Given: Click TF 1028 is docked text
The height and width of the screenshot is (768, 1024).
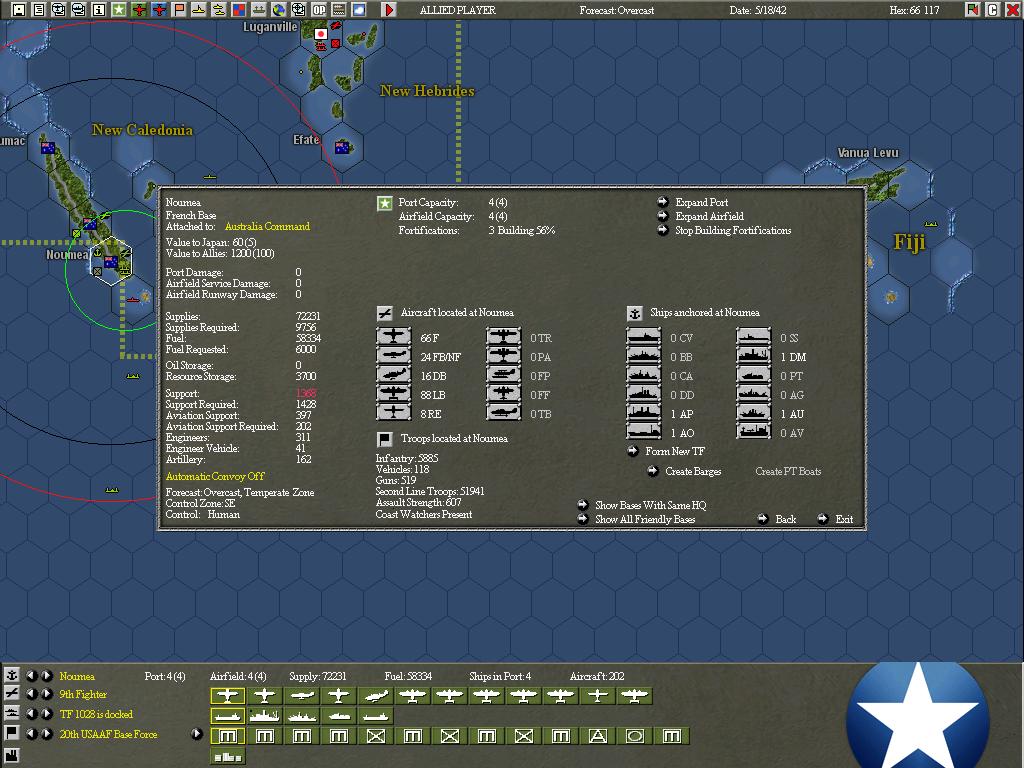Looking at the screenshot, I should [96, 714].
